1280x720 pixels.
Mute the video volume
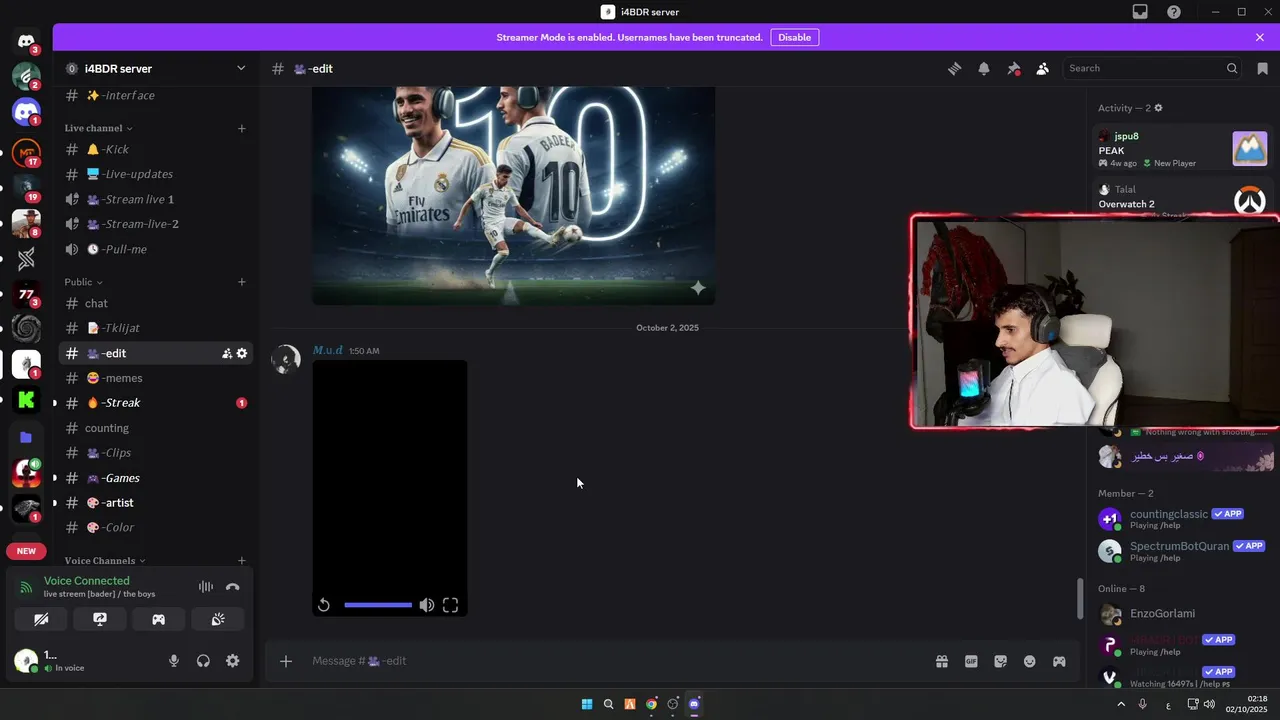[x=427, y=605]
